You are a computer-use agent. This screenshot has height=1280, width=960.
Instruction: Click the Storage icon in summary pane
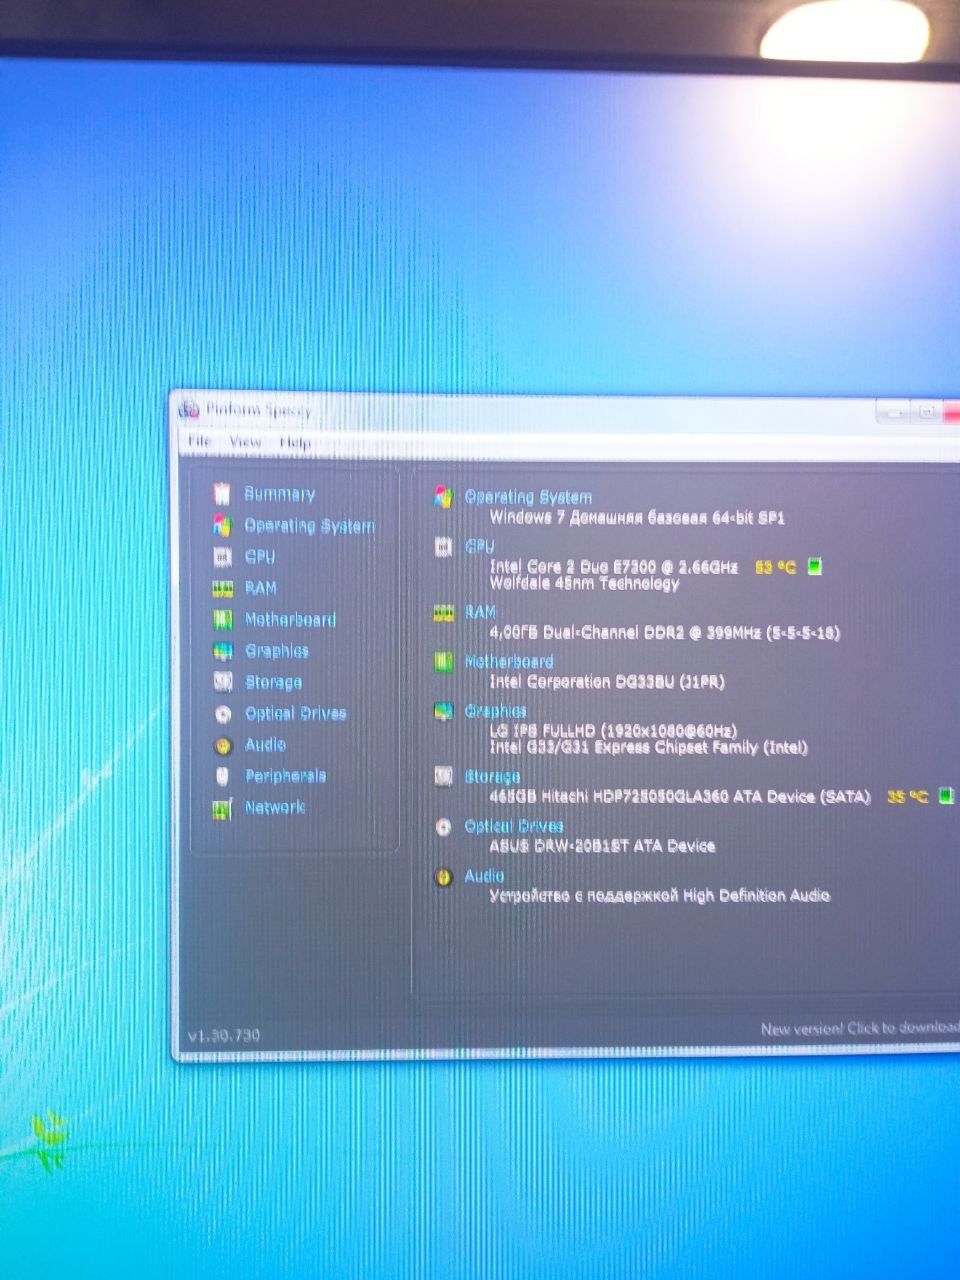click(443, 776)
